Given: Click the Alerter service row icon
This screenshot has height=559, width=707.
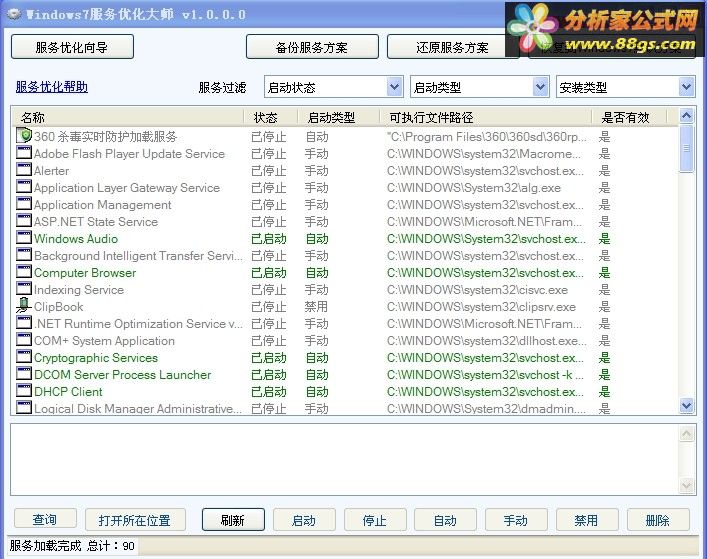Looking at the screenshot, I should (x=24, y=170).
